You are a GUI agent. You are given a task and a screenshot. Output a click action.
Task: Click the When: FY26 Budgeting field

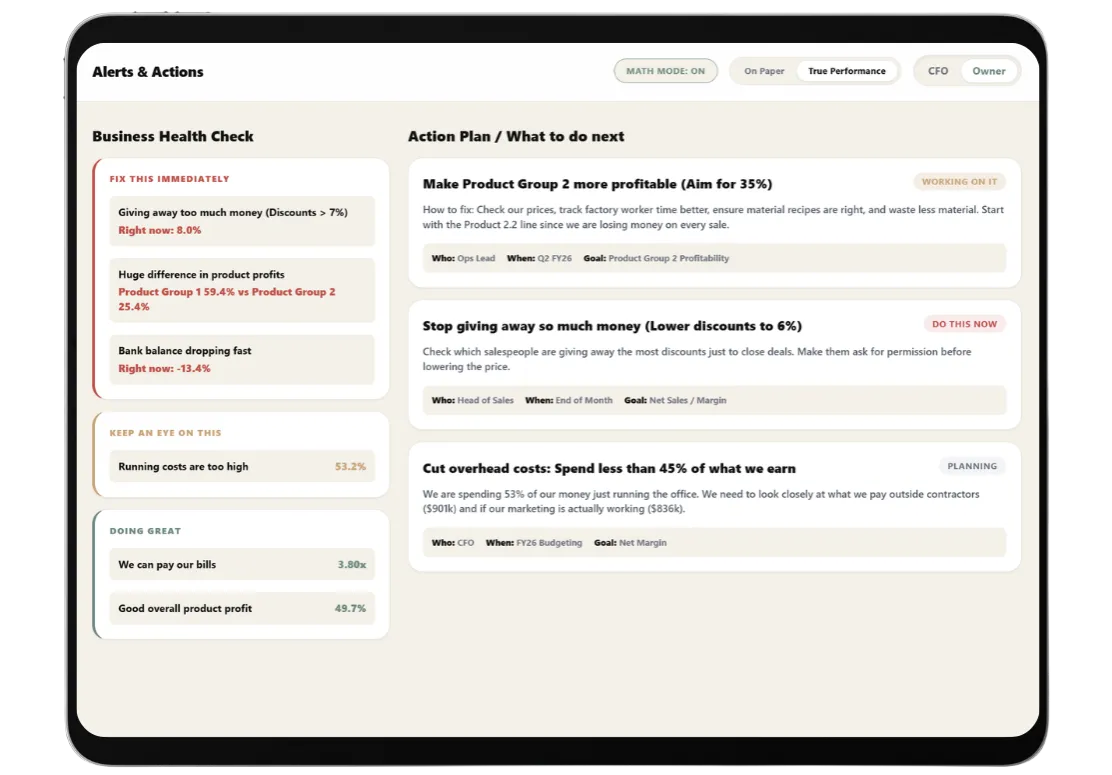(534, 542)
